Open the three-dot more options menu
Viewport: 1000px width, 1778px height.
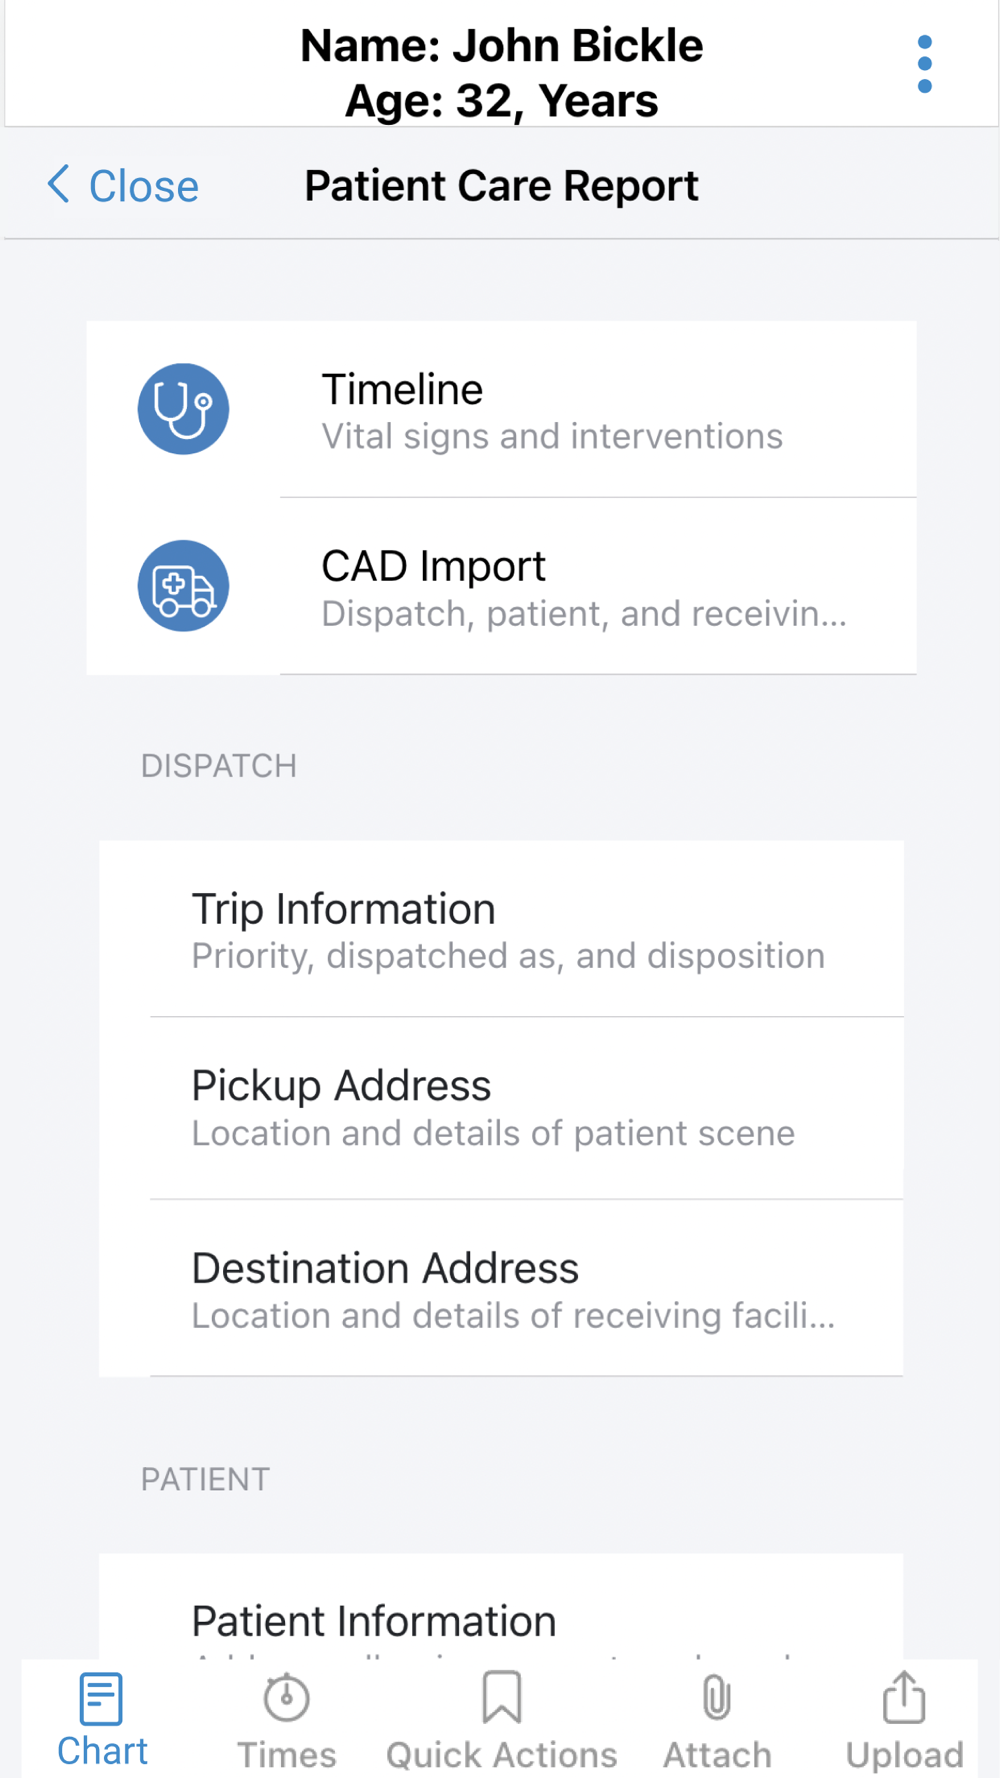click(924, 65)
